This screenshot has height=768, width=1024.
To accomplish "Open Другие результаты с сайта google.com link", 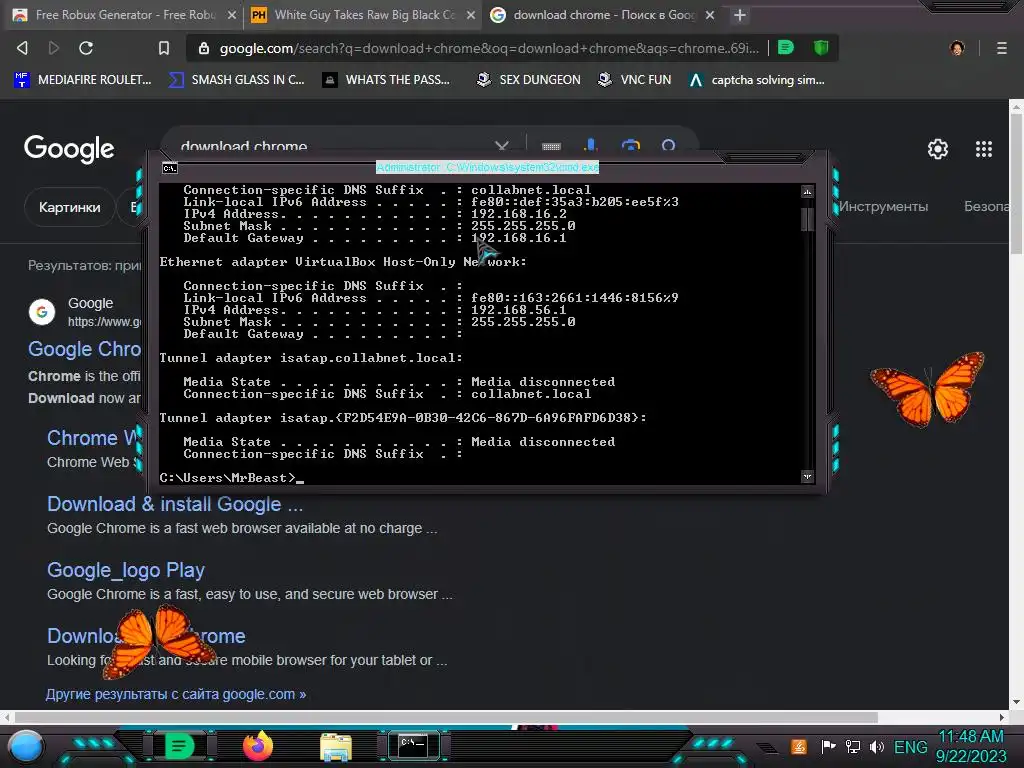I will 176,694.
